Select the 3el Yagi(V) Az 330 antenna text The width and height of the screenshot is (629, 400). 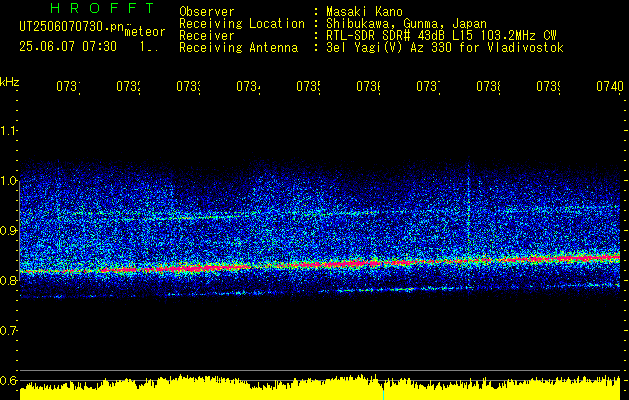(x=445, y=48)
